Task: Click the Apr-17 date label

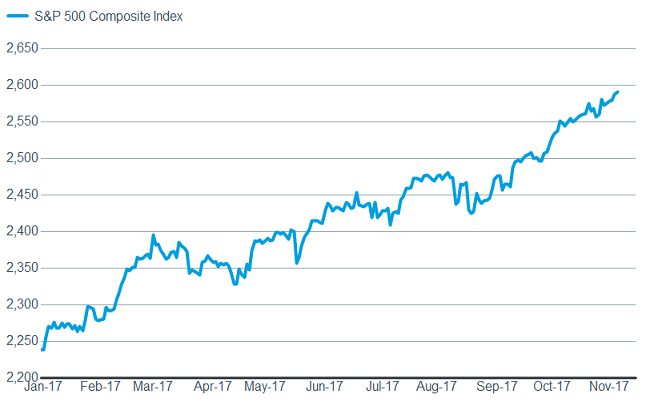Action: pyautogui.click(x=212, y=385)
